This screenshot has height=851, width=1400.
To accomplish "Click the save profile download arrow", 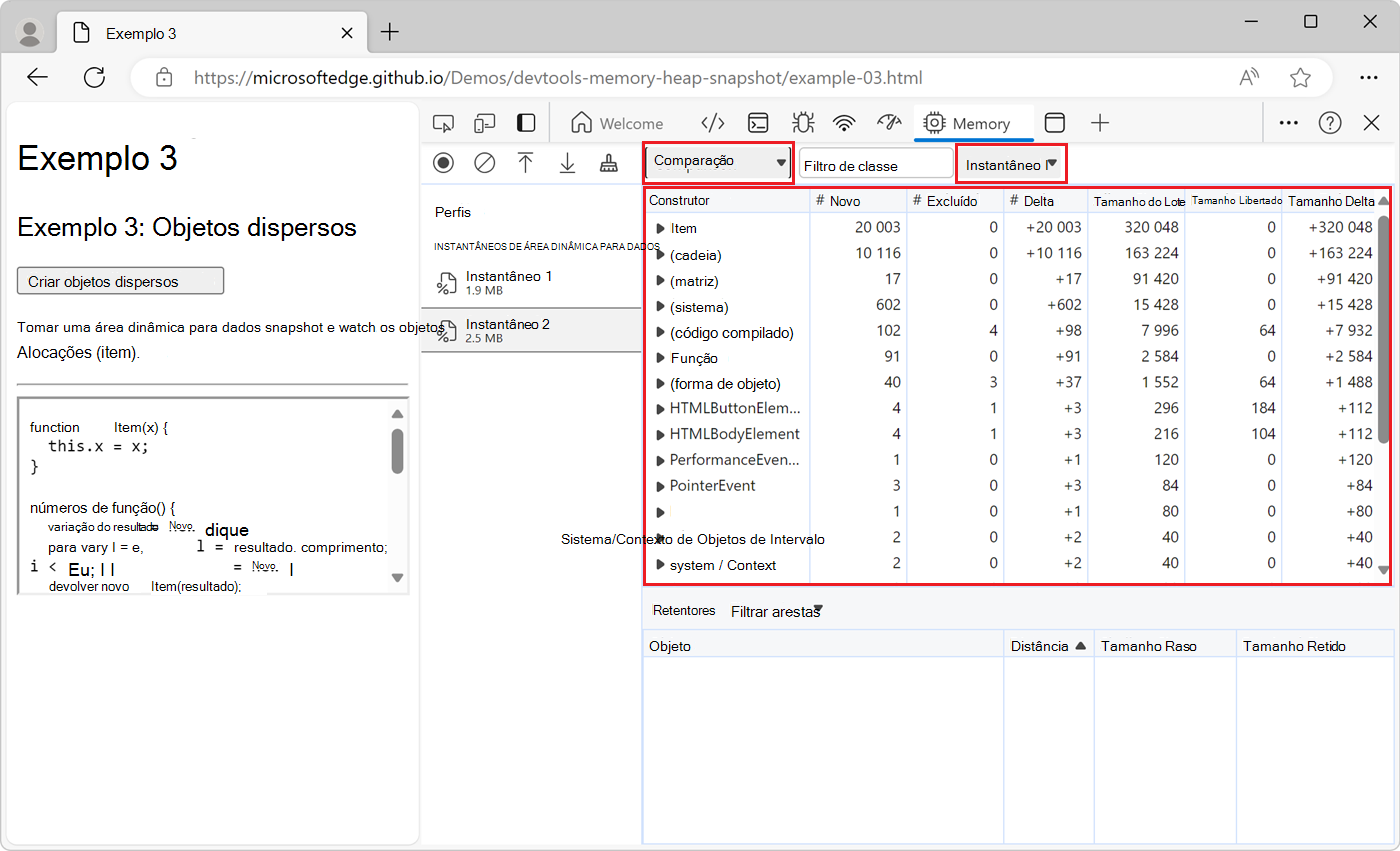I will pos(567,163).
